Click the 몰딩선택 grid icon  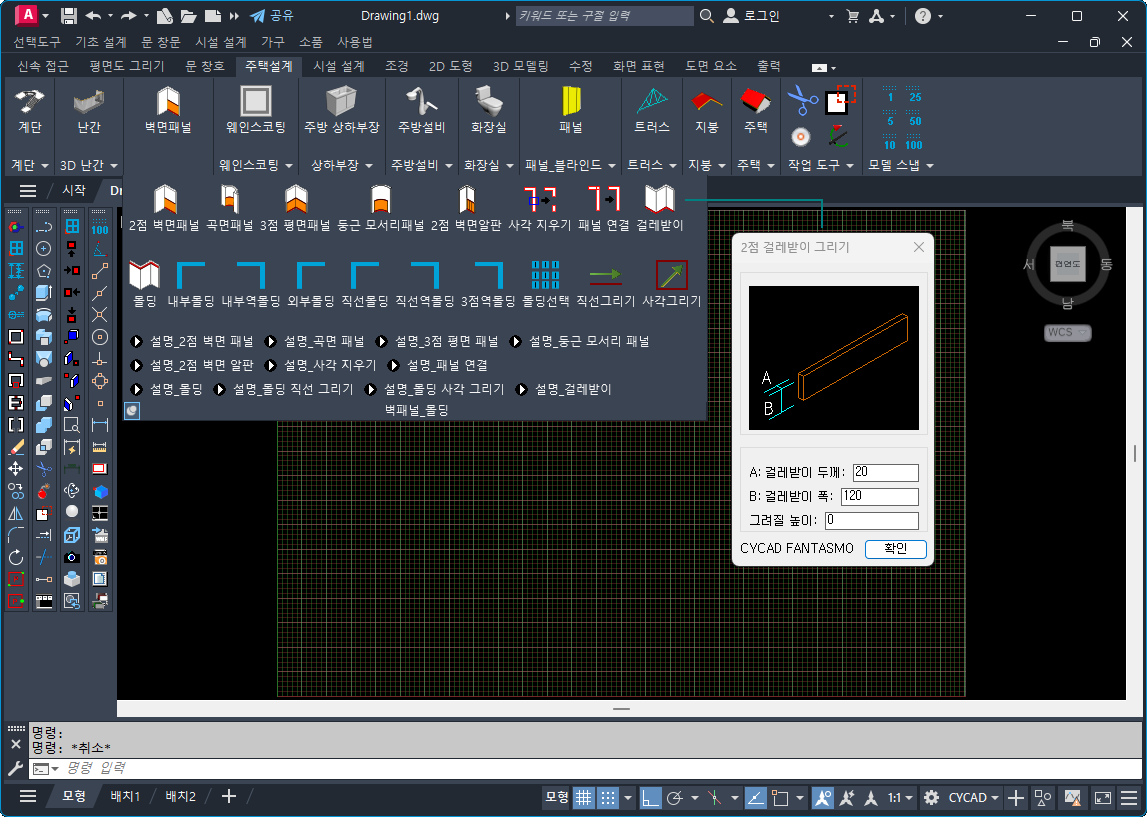(546, 275)
